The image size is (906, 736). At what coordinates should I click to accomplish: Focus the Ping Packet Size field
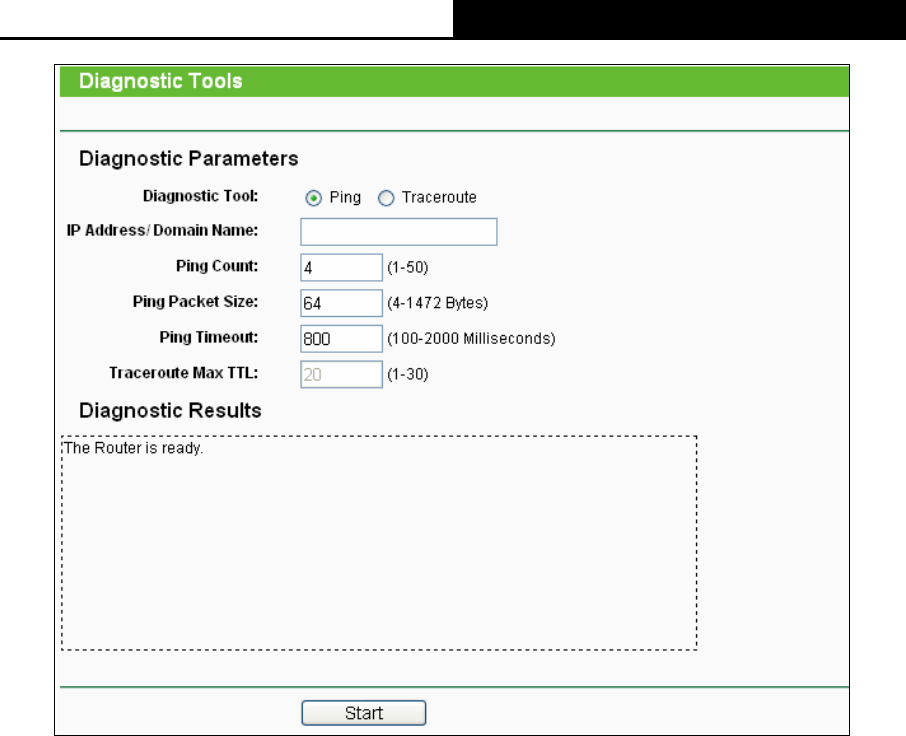pyautogui.click(x=341, y=303)
